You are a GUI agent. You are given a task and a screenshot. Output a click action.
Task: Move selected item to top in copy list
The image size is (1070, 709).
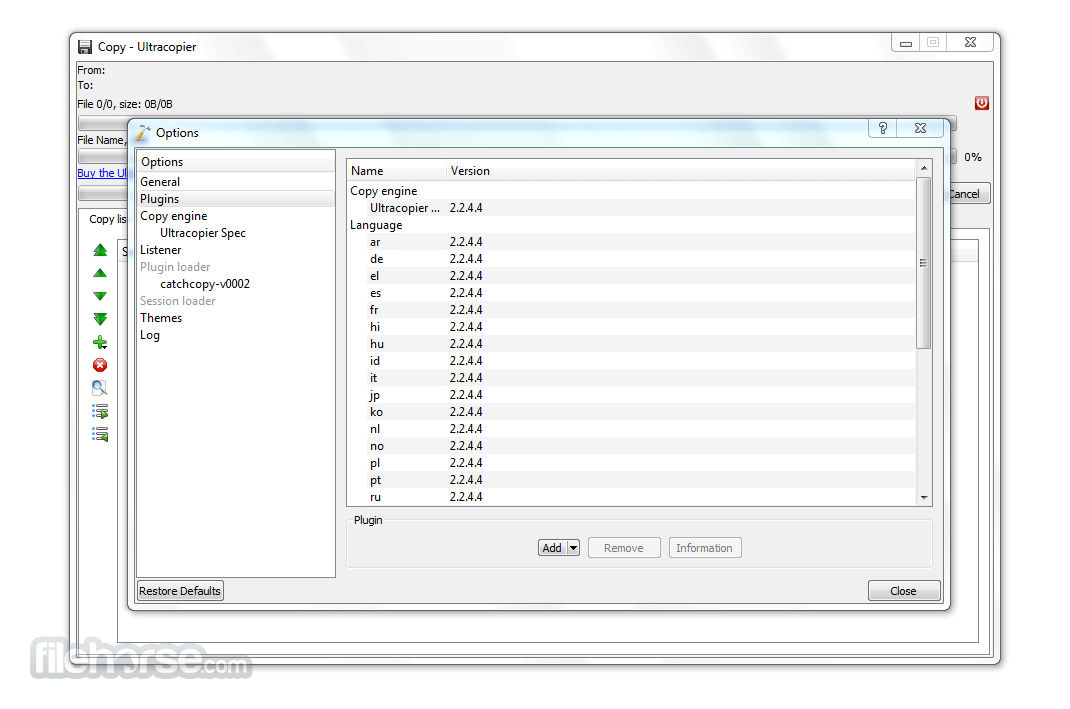click(x=100, y=250)
